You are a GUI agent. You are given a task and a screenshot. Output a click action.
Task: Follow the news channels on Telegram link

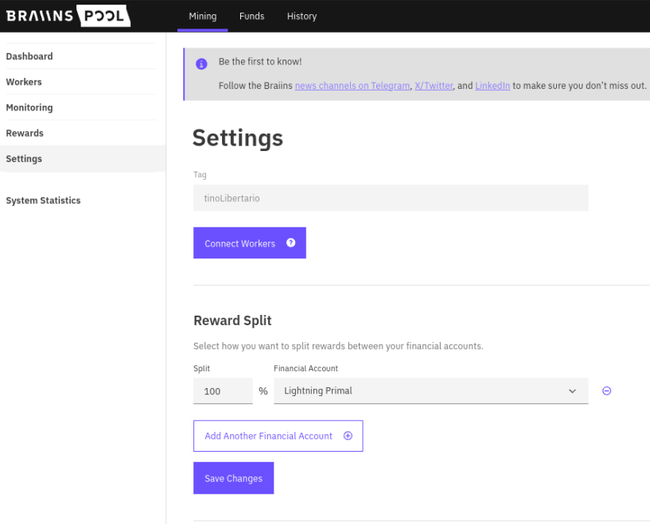click(352, 86)
